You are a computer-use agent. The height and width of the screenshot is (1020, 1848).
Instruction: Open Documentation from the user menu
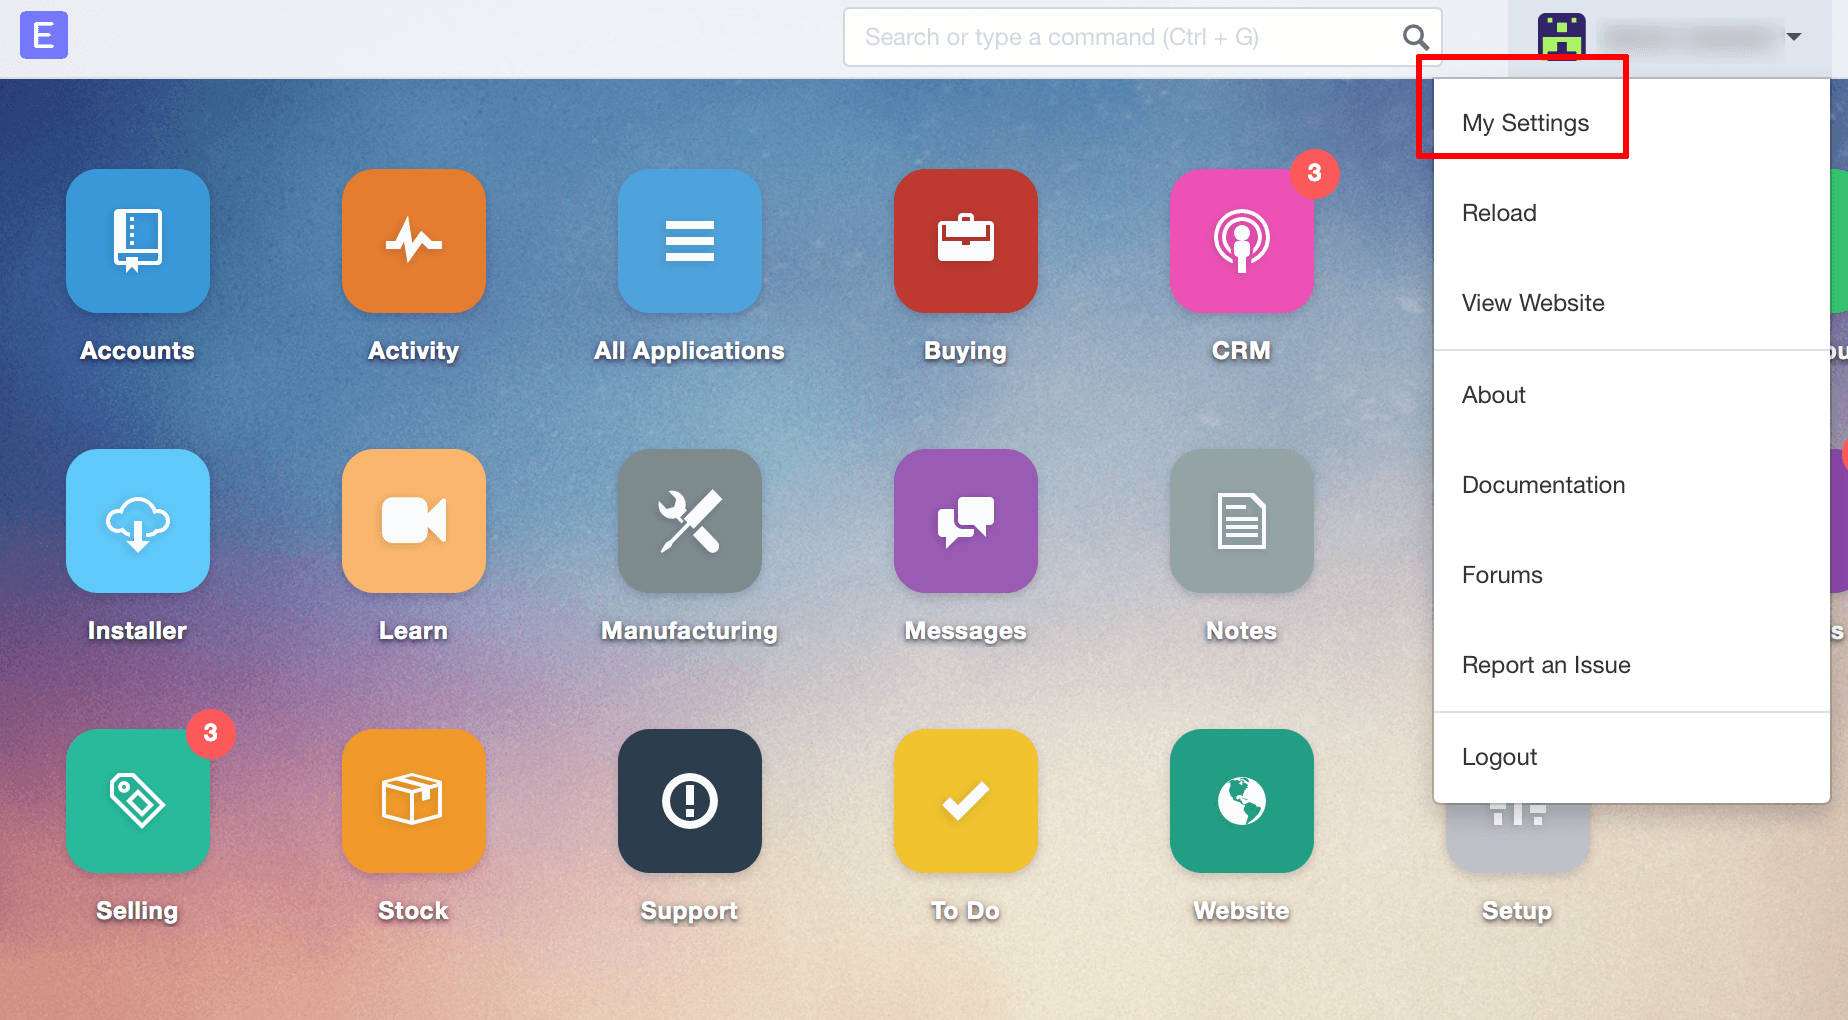click(x=1543, y=485)
